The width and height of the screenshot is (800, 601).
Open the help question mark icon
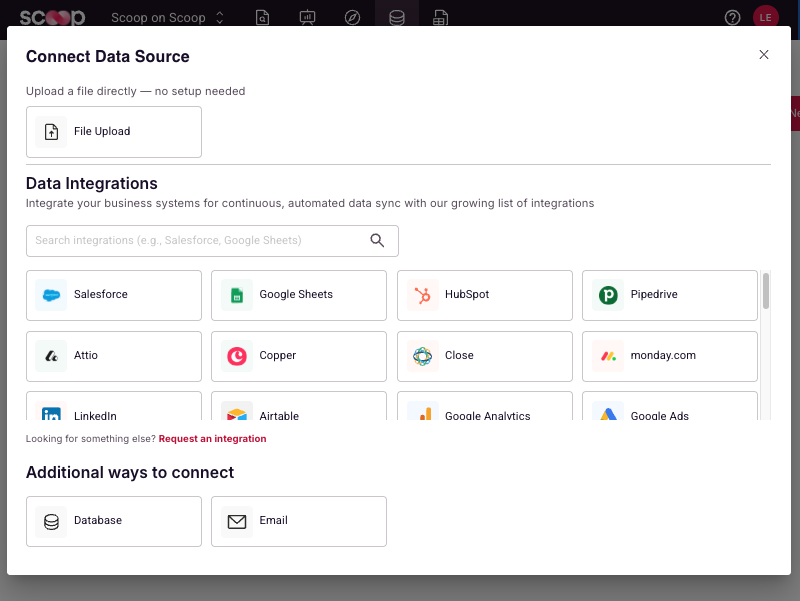coord(732,17)
